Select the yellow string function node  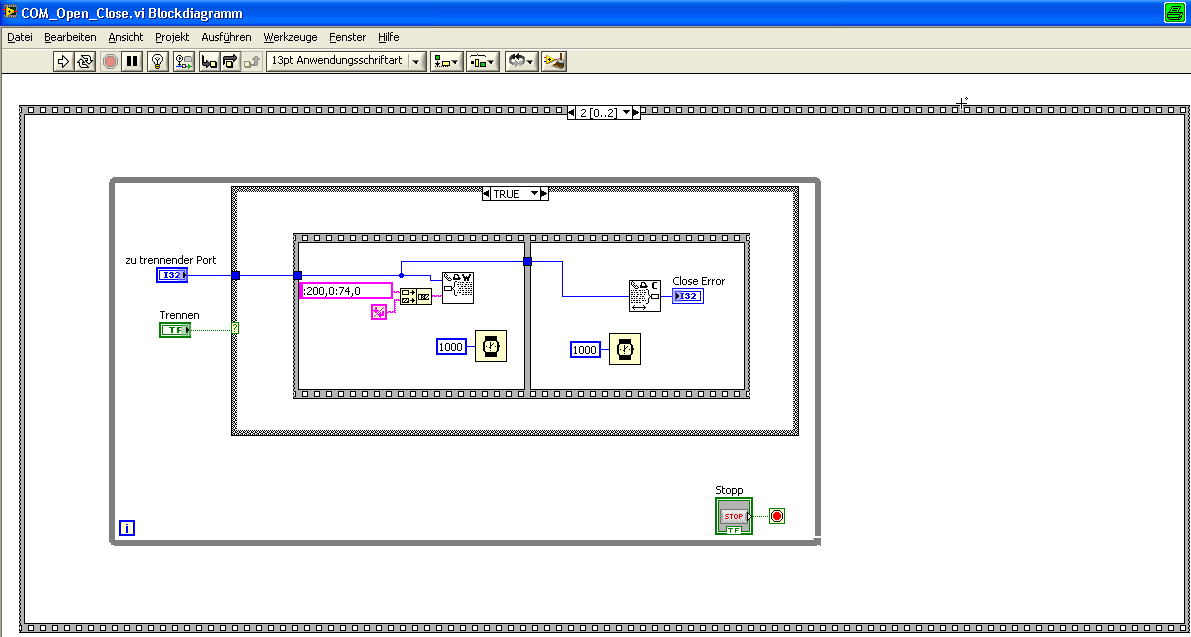coord(416,296)
